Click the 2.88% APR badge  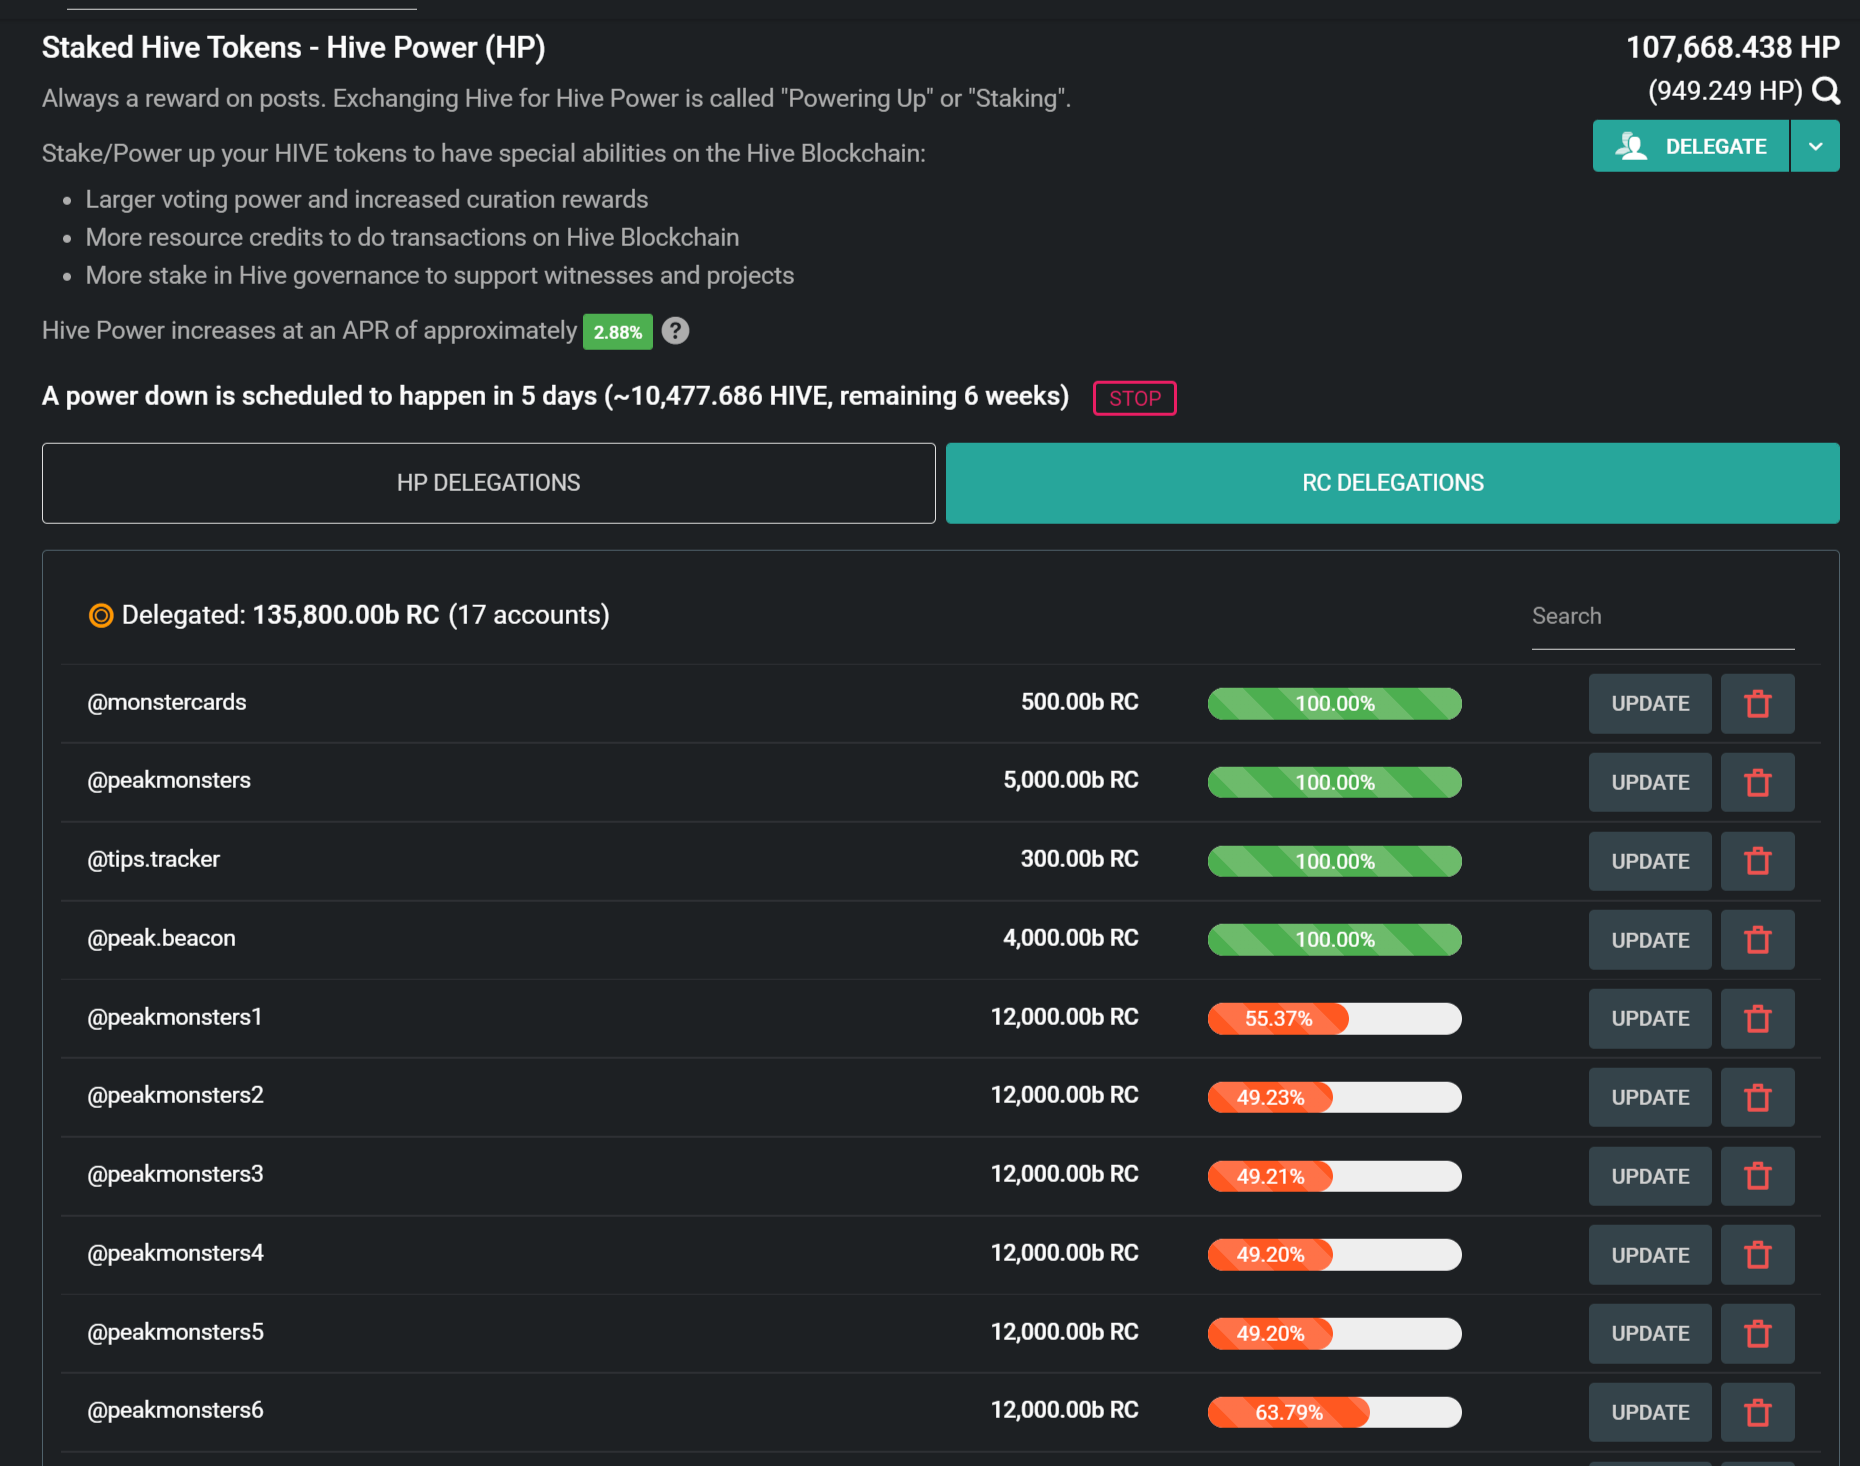[618, 332]
